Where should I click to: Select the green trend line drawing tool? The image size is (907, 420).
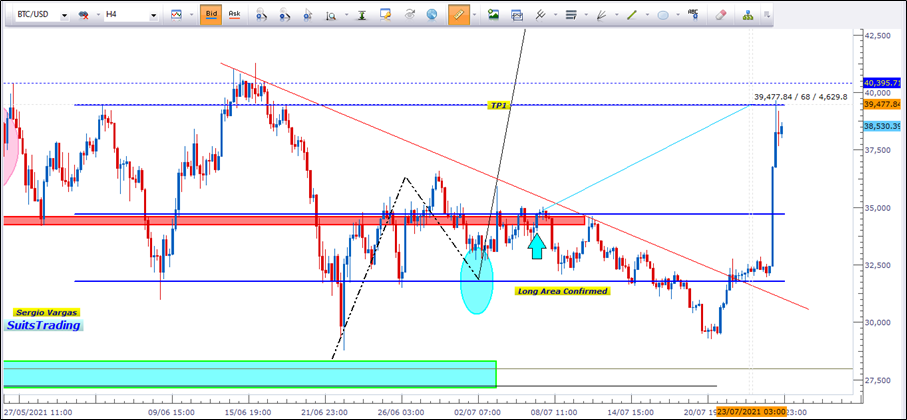631,15
